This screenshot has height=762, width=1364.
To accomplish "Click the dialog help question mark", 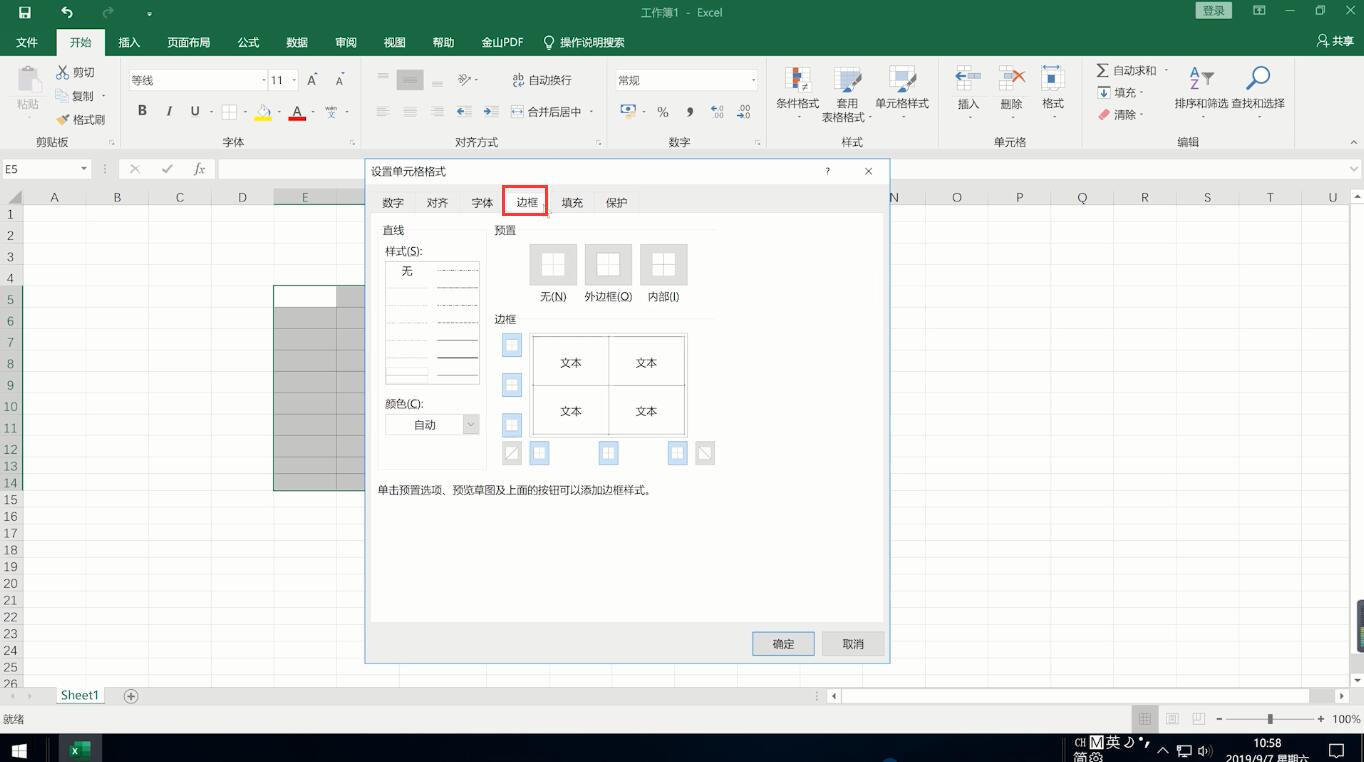I will [827, 171].
